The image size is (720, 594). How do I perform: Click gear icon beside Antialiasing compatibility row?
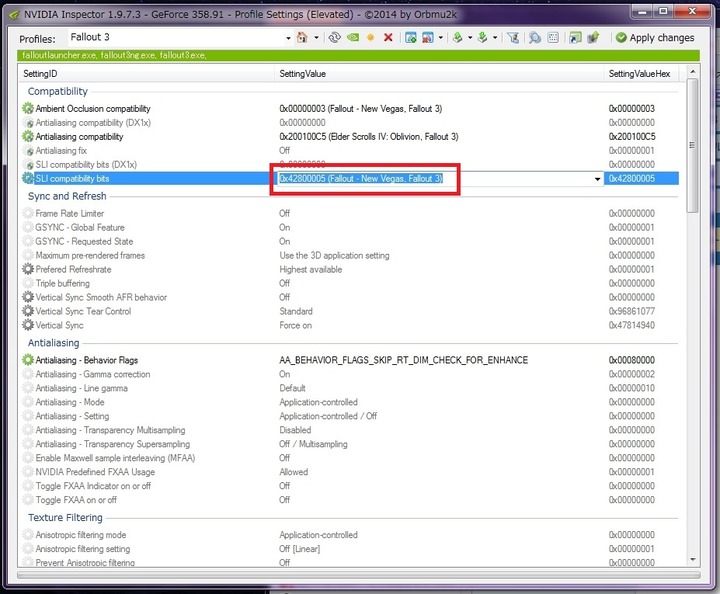coord(28,136)
